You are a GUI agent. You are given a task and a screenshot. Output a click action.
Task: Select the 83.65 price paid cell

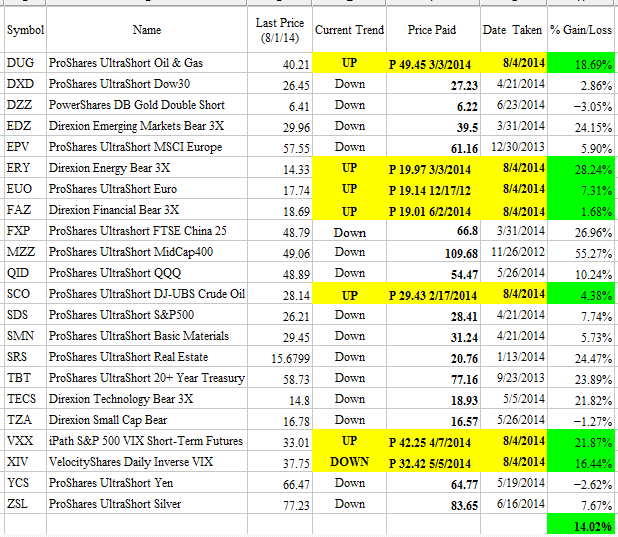coord(433,503)
